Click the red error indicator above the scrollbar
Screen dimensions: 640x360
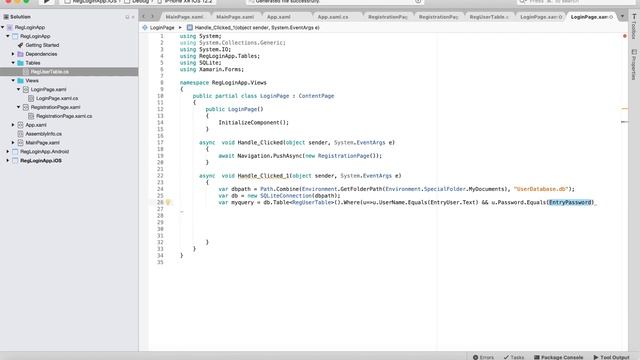pos(624,36)
